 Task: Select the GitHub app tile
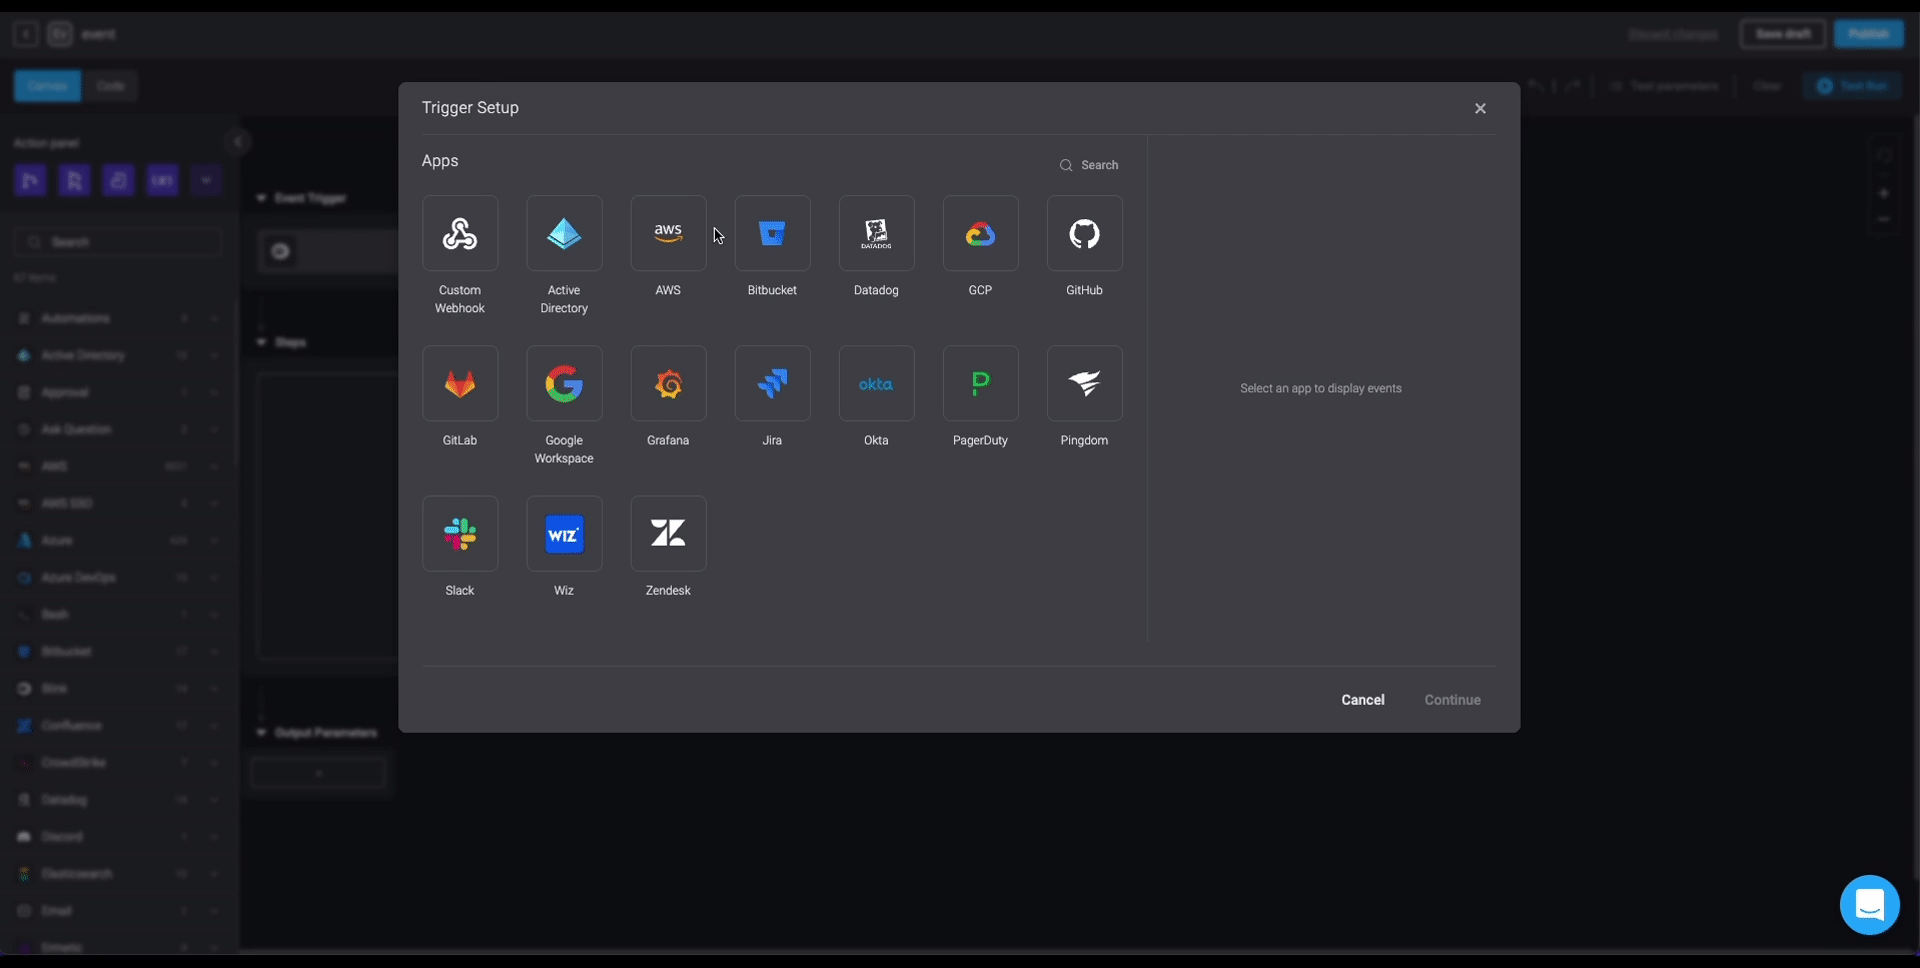(x=1084, y=234)
